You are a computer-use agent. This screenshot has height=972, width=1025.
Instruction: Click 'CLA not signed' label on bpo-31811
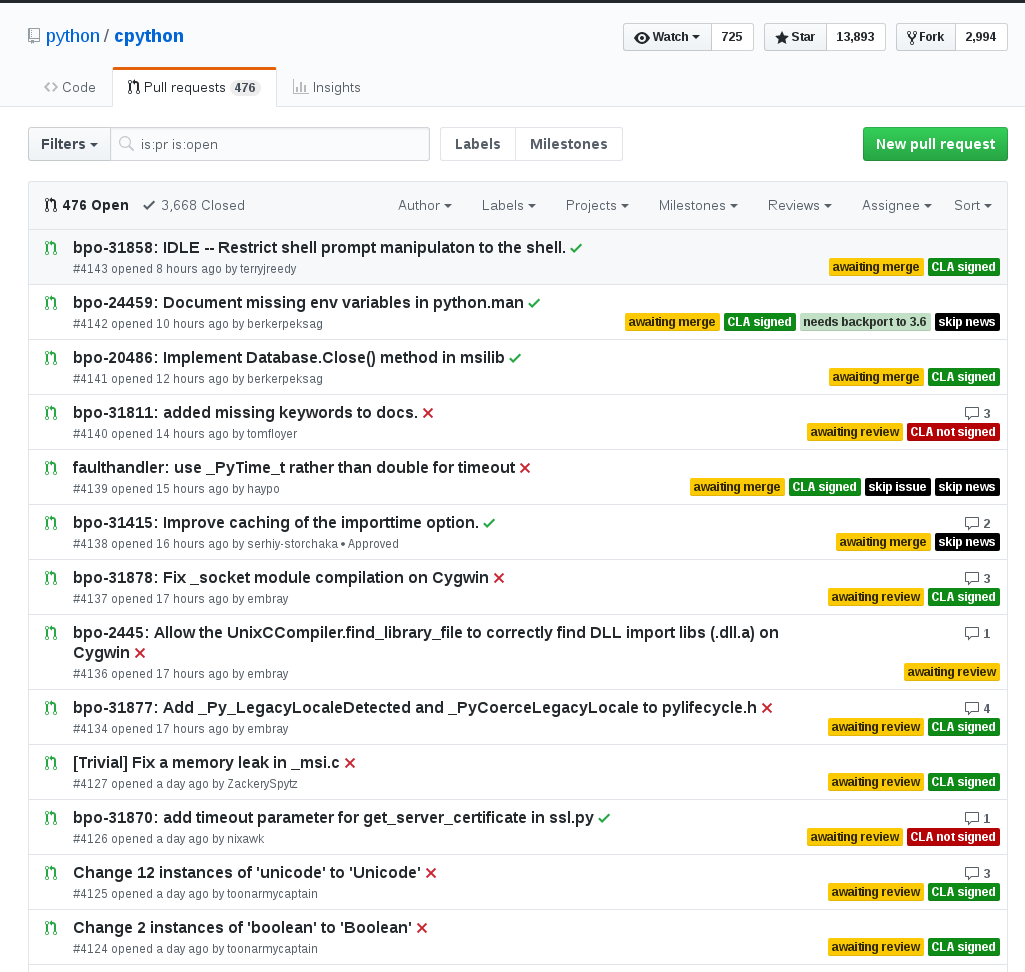tap(952, 432)
